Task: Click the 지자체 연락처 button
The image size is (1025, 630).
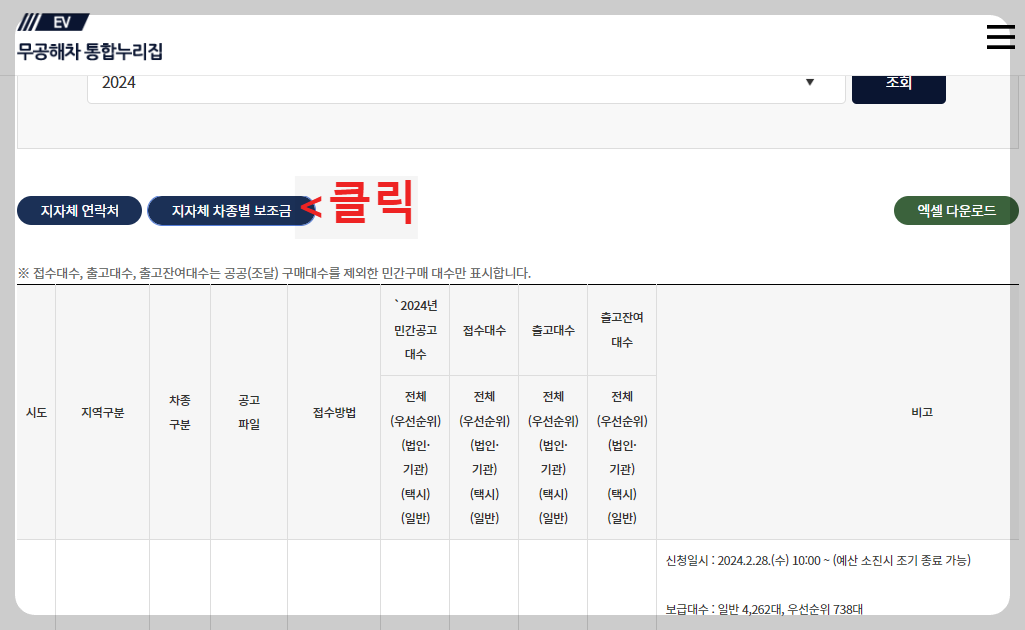Action: 79,210
